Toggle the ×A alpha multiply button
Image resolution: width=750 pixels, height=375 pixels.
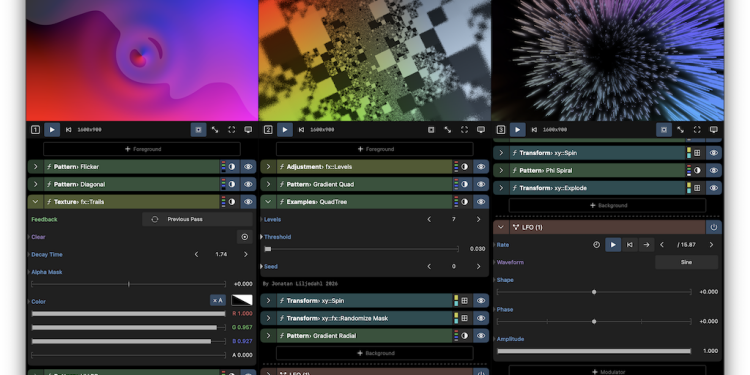[x=218, y=300]
